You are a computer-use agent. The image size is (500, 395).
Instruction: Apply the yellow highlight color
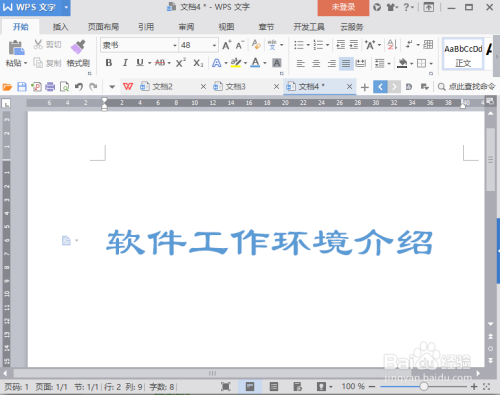(236, 63)
